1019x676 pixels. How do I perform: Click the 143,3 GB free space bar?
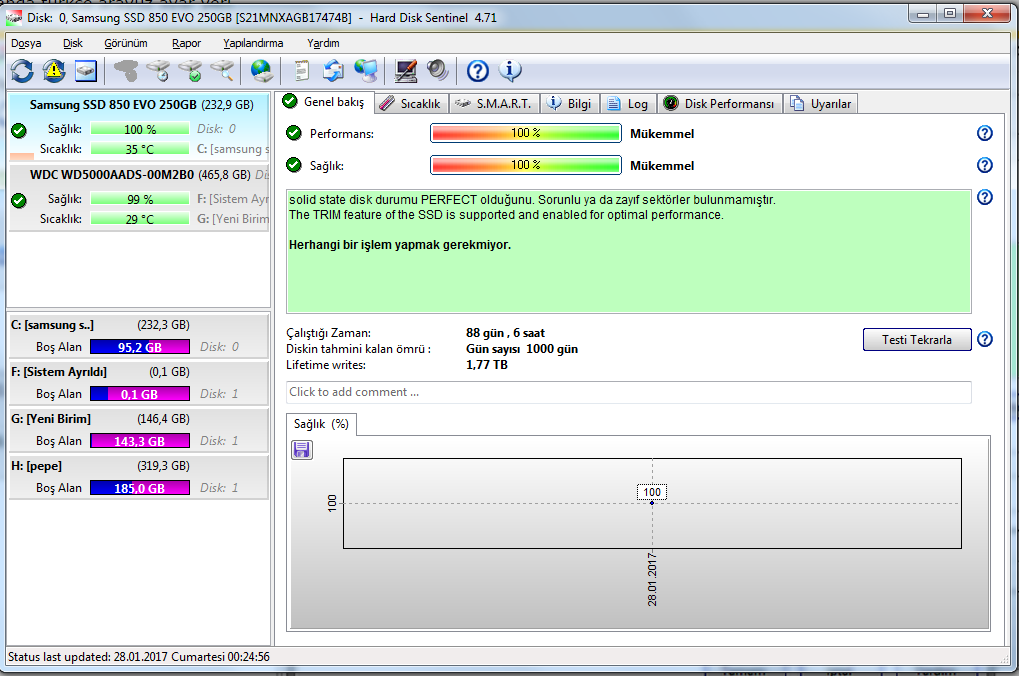point(140,441)
